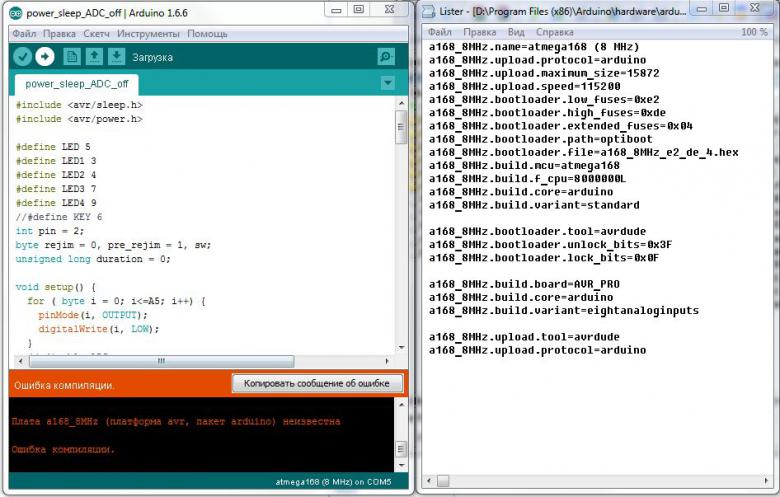Open Правка menu in Lister window
This screenshot has width=780, height=497.
point(480,32)
